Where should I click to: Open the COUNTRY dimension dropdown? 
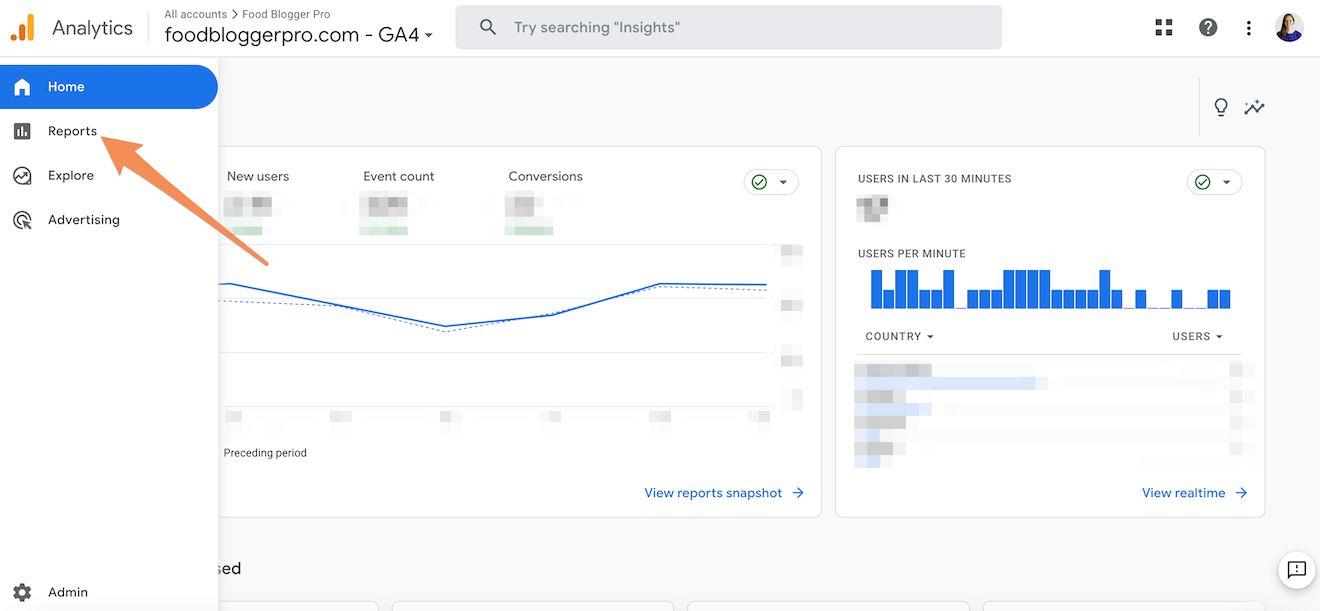[x=899, y=337]
